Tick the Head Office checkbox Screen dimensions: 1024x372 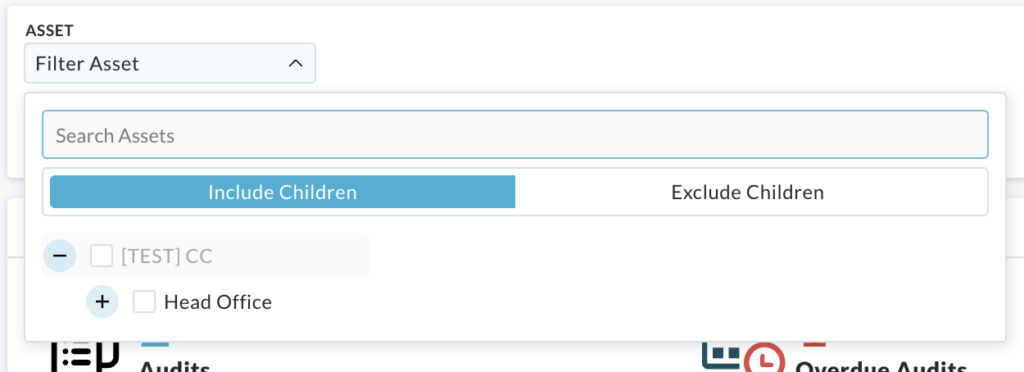144,302
